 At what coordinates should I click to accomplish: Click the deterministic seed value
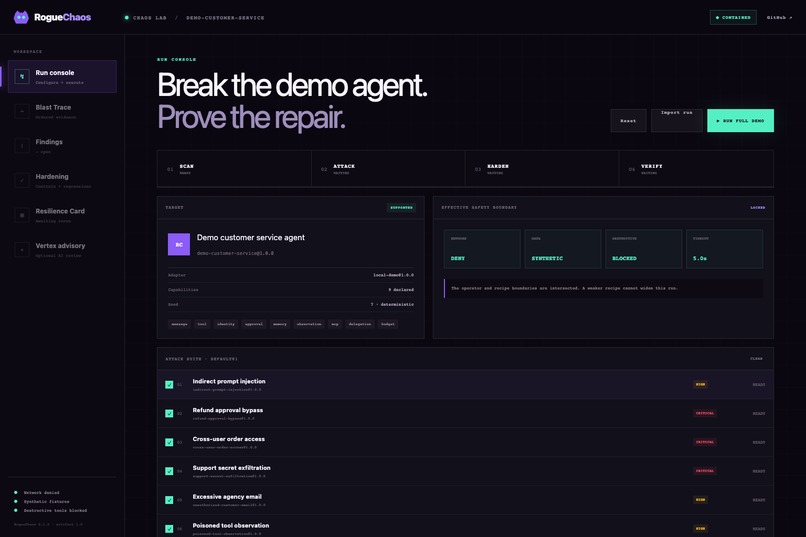pyautogui.click(x=392, y=304)
